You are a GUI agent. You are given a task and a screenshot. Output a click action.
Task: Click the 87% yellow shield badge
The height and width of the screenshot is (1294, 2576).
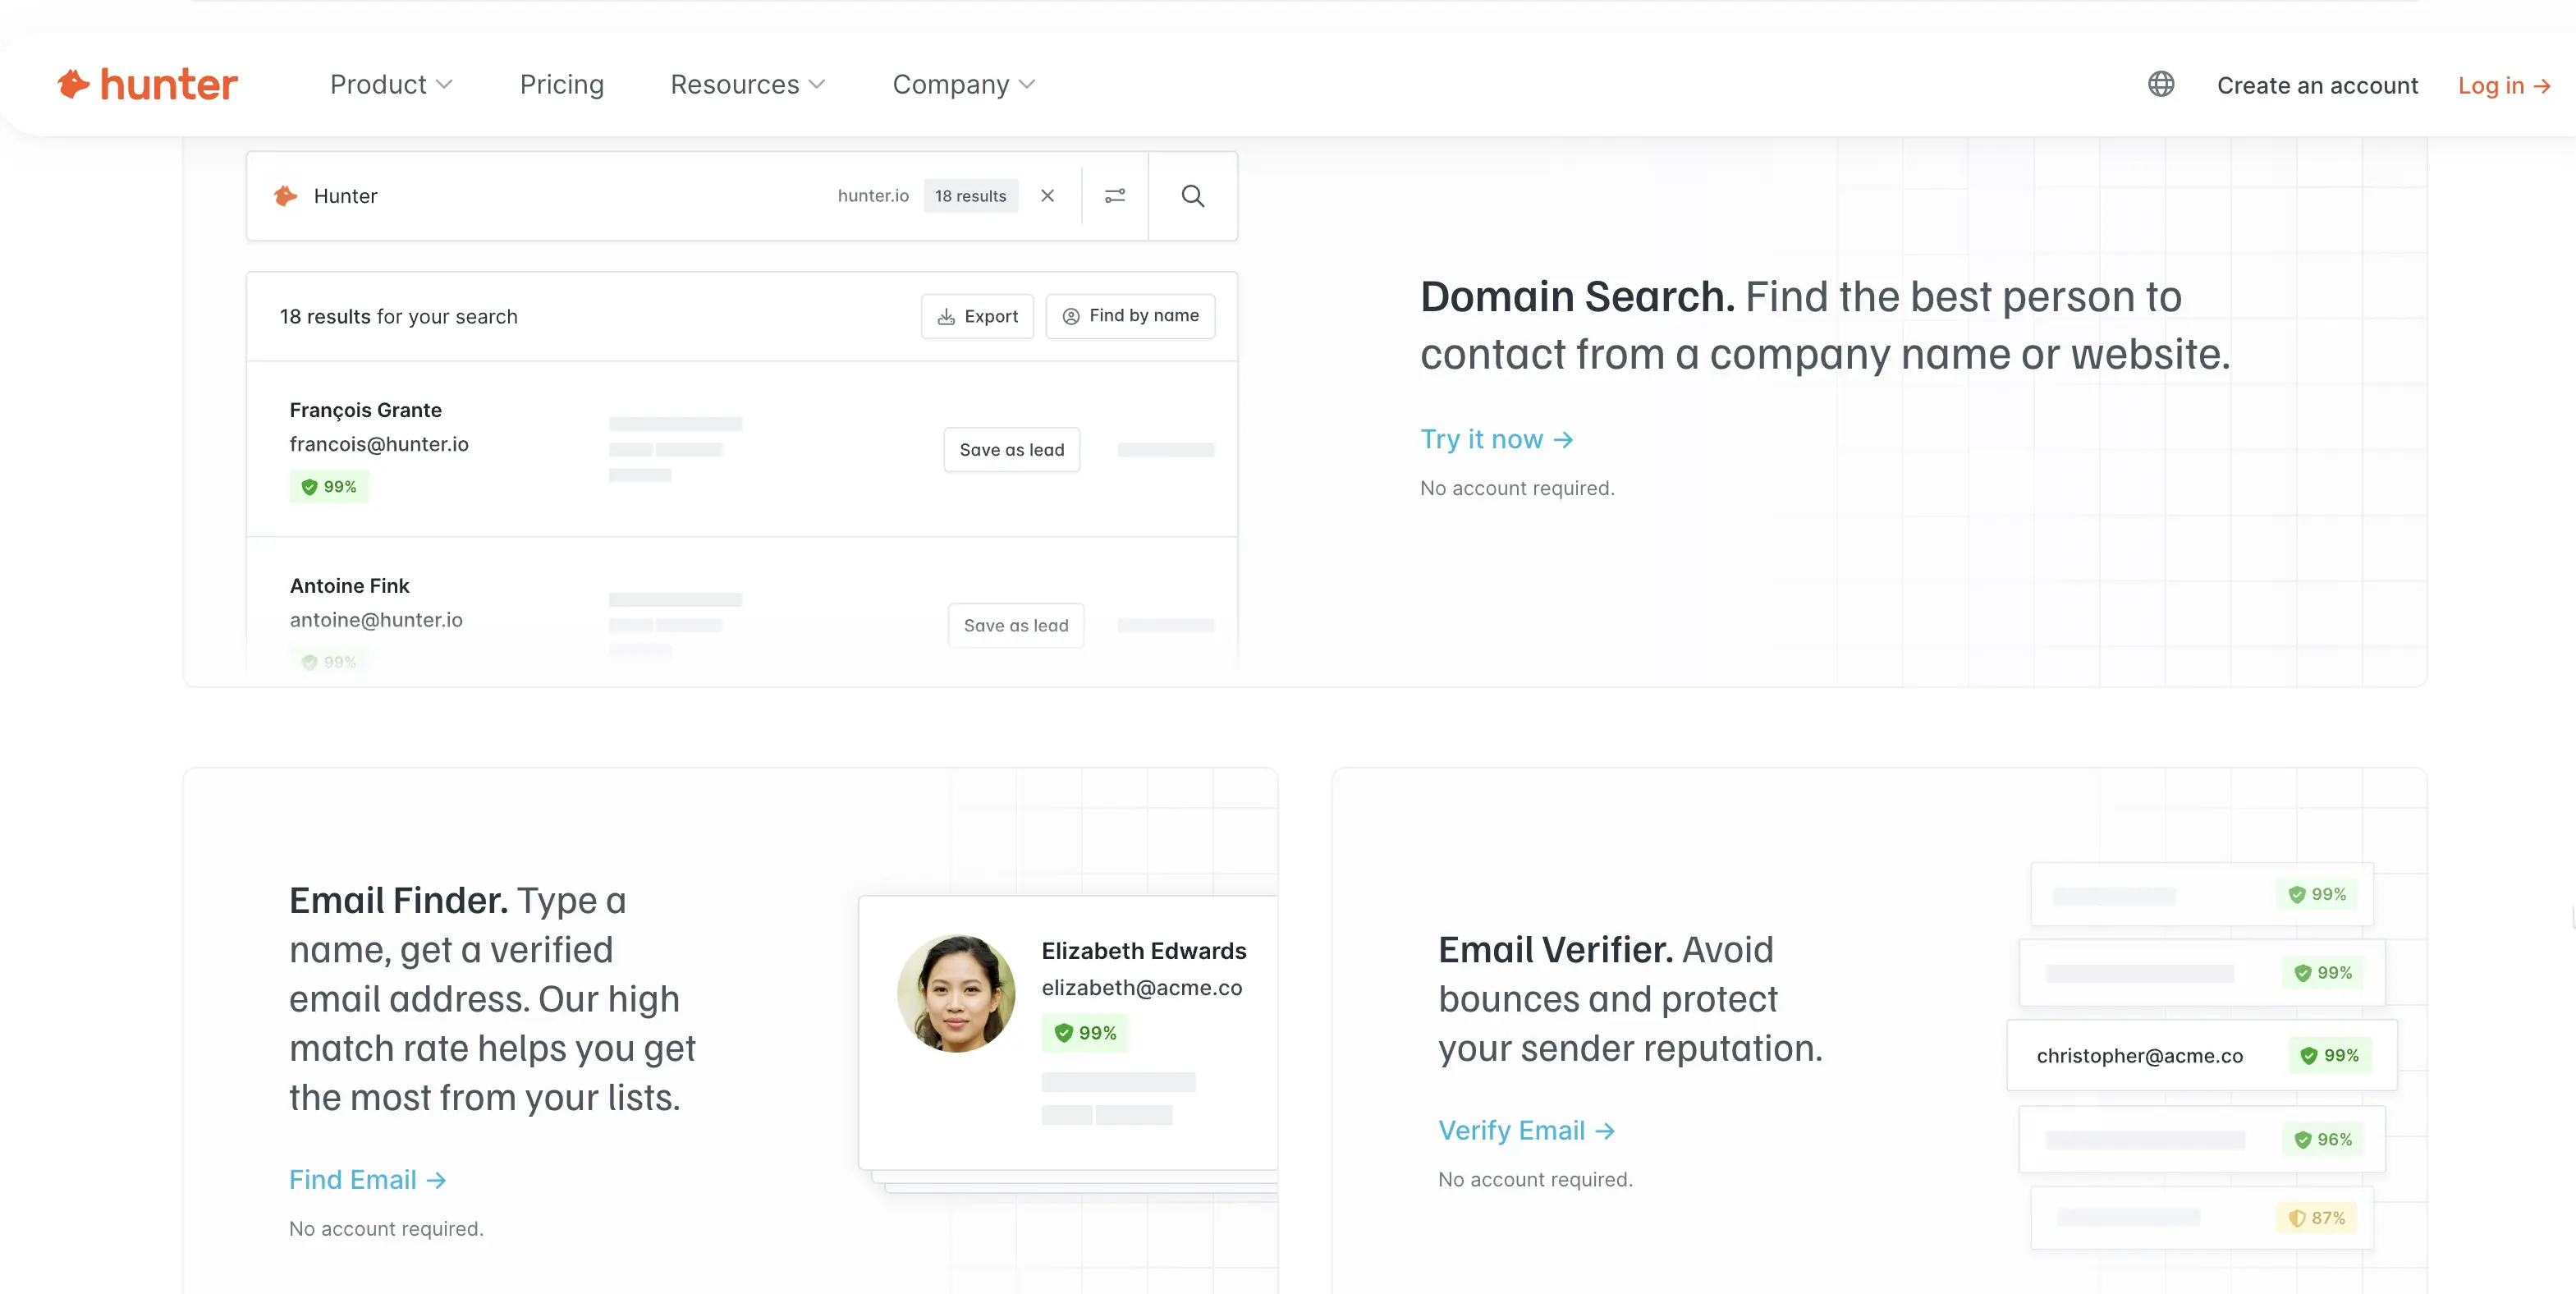click(2317, 1217)
